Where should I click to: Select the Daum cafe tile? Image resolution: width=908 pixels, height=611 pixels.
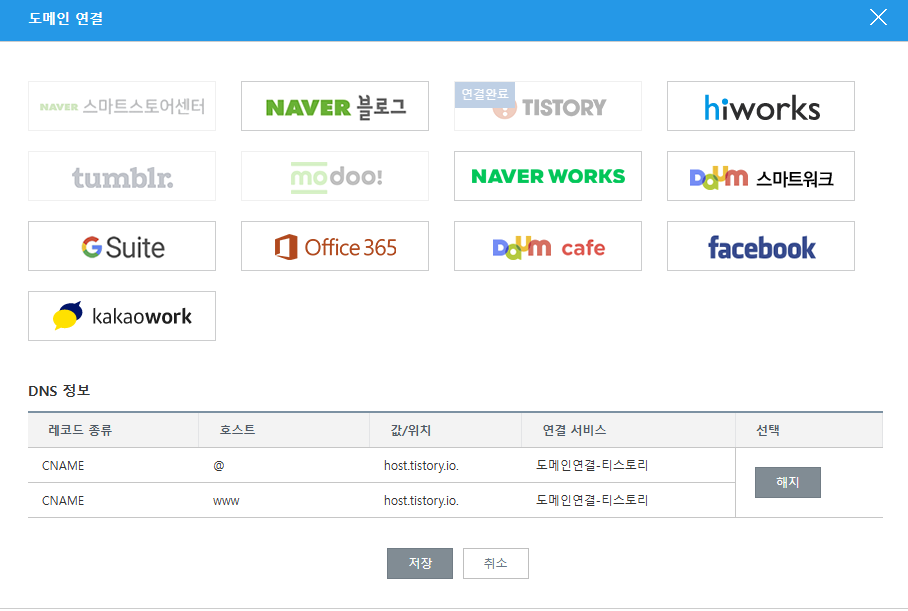click(x=548, y=246)
